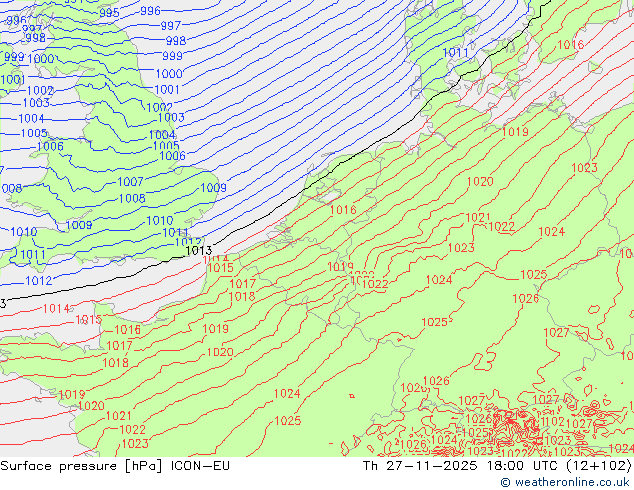This screenshot has height=490, width=634.
Task: Click the red 1024 label over central France
Action: click(x=287, y=394)
